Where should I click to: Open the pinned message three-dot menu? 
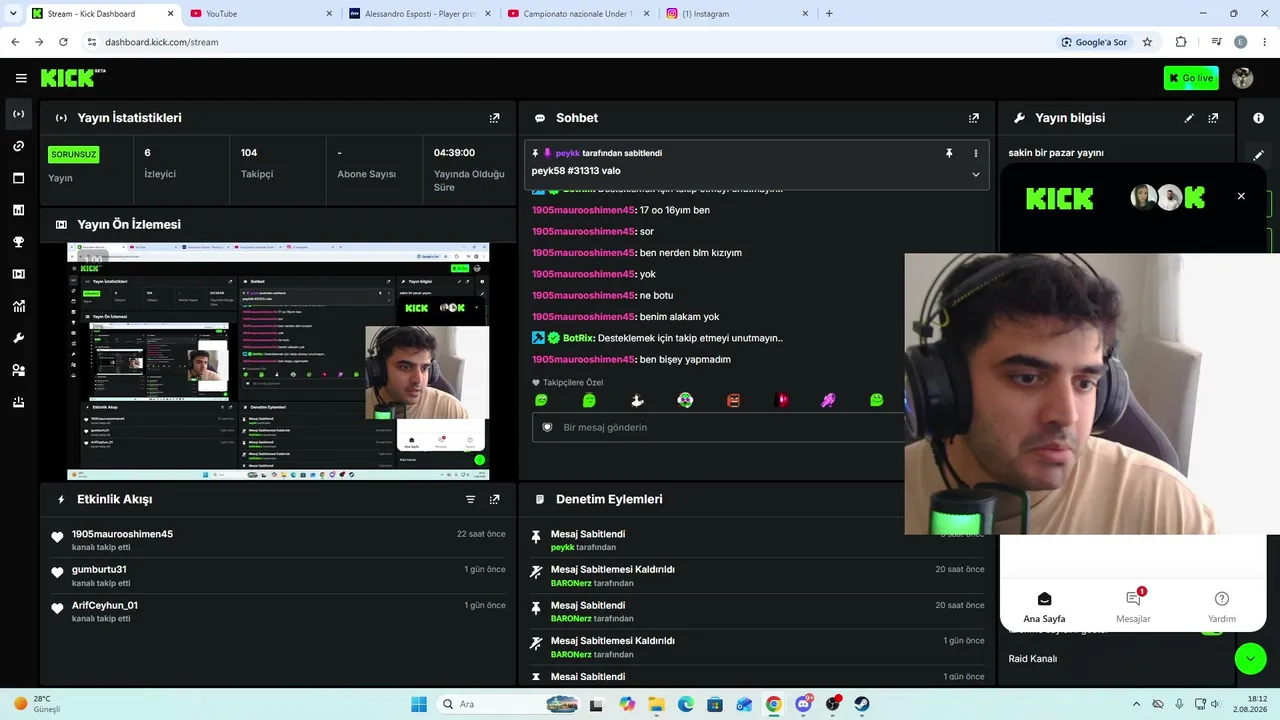point(975,153)
